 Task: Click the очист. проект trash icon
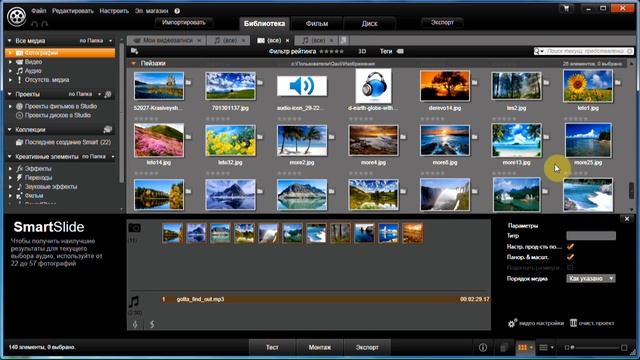pos(573,323)
